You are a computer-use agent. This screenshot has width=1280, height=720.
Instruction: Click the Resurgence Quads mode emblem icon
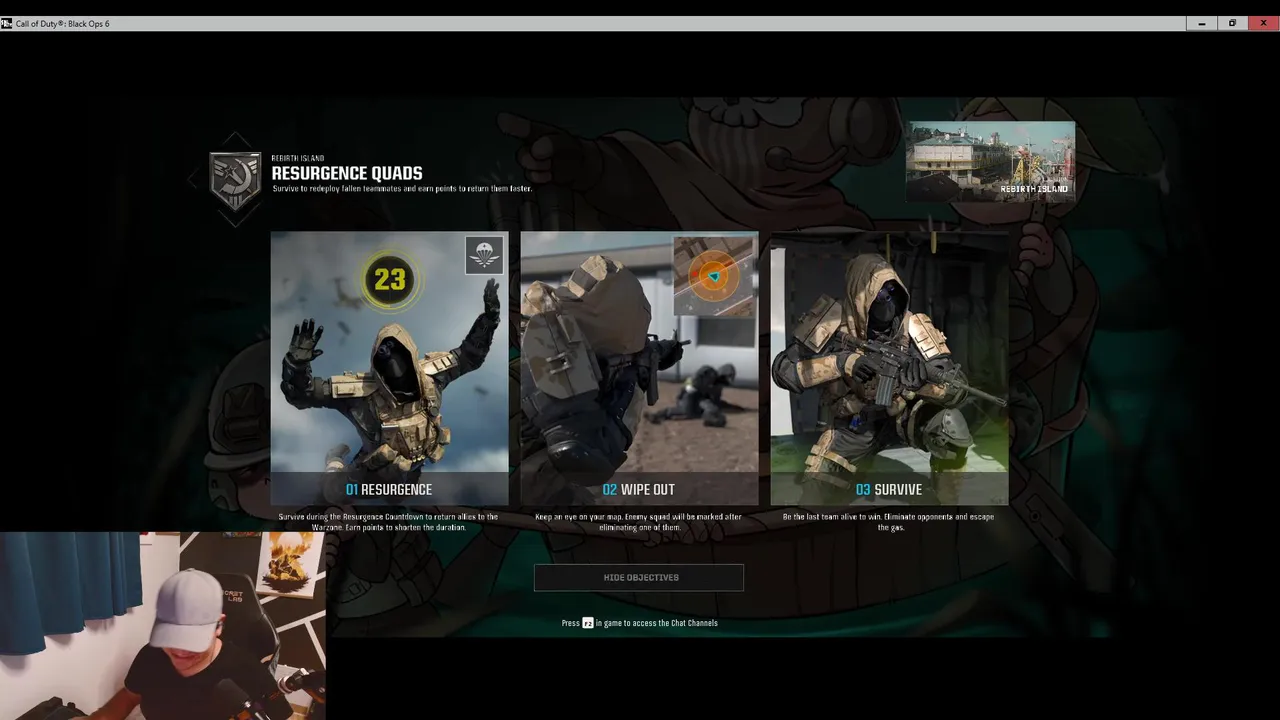click(235, 180)
